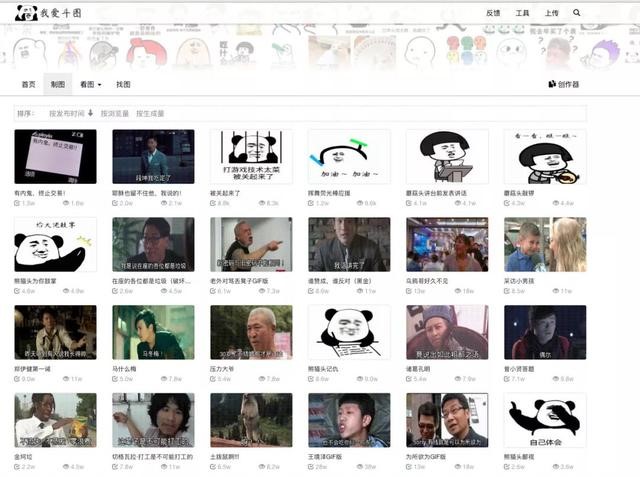Open the 工具 tools menu
The height and width of the screenshot is (477, 640).
tap(522, 14)
